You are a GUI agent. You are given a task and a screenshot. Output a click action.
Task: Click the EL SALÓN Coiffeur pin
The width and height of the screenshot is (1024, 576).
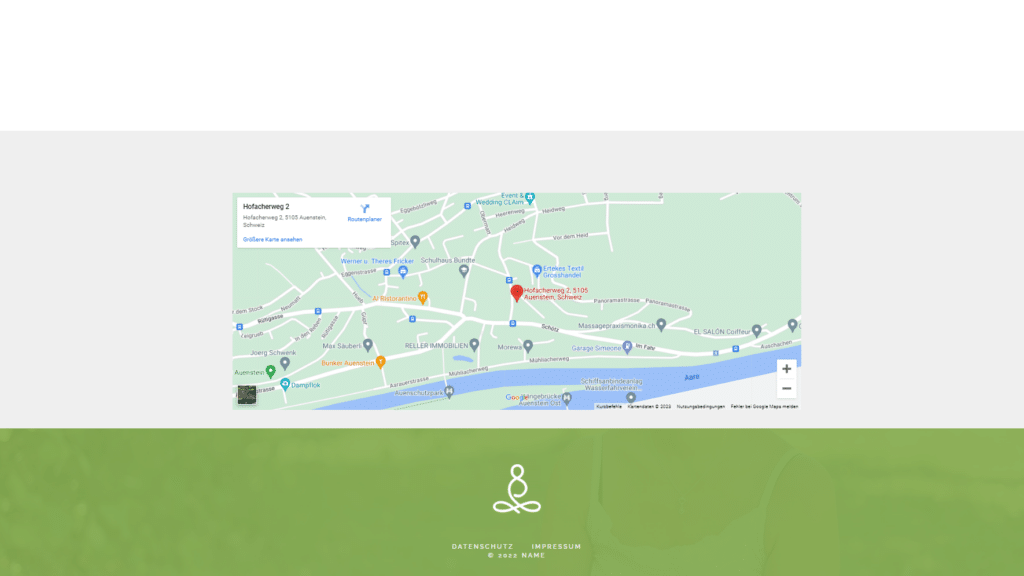pyautogui.click(x=757, y=330)
